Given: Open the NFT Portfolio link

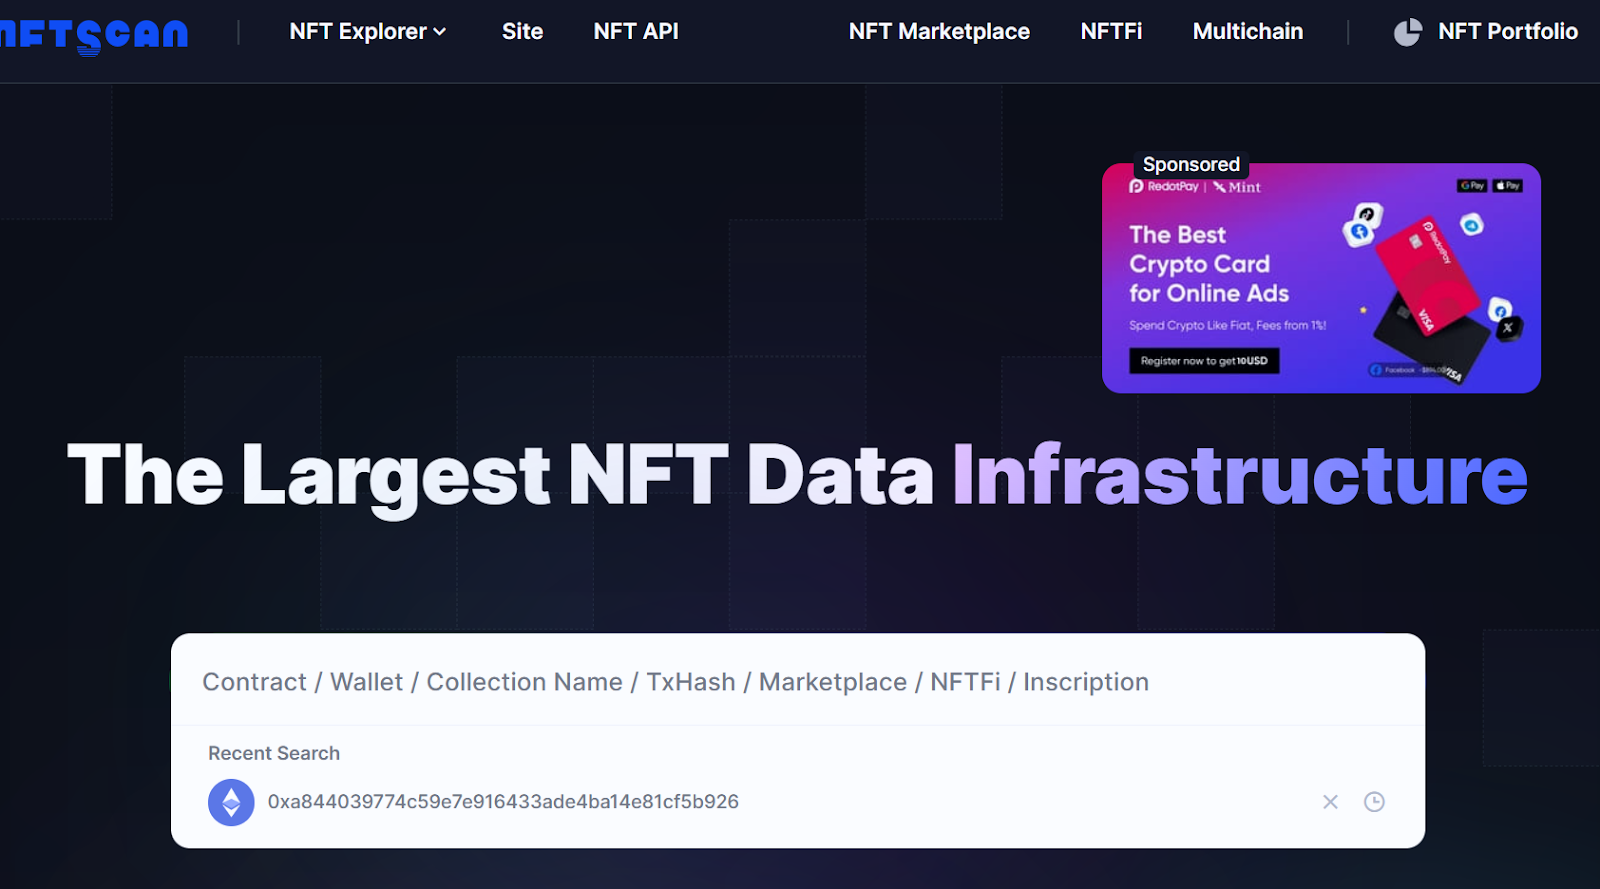Looking at the screenshot, I should point(1507,32).
